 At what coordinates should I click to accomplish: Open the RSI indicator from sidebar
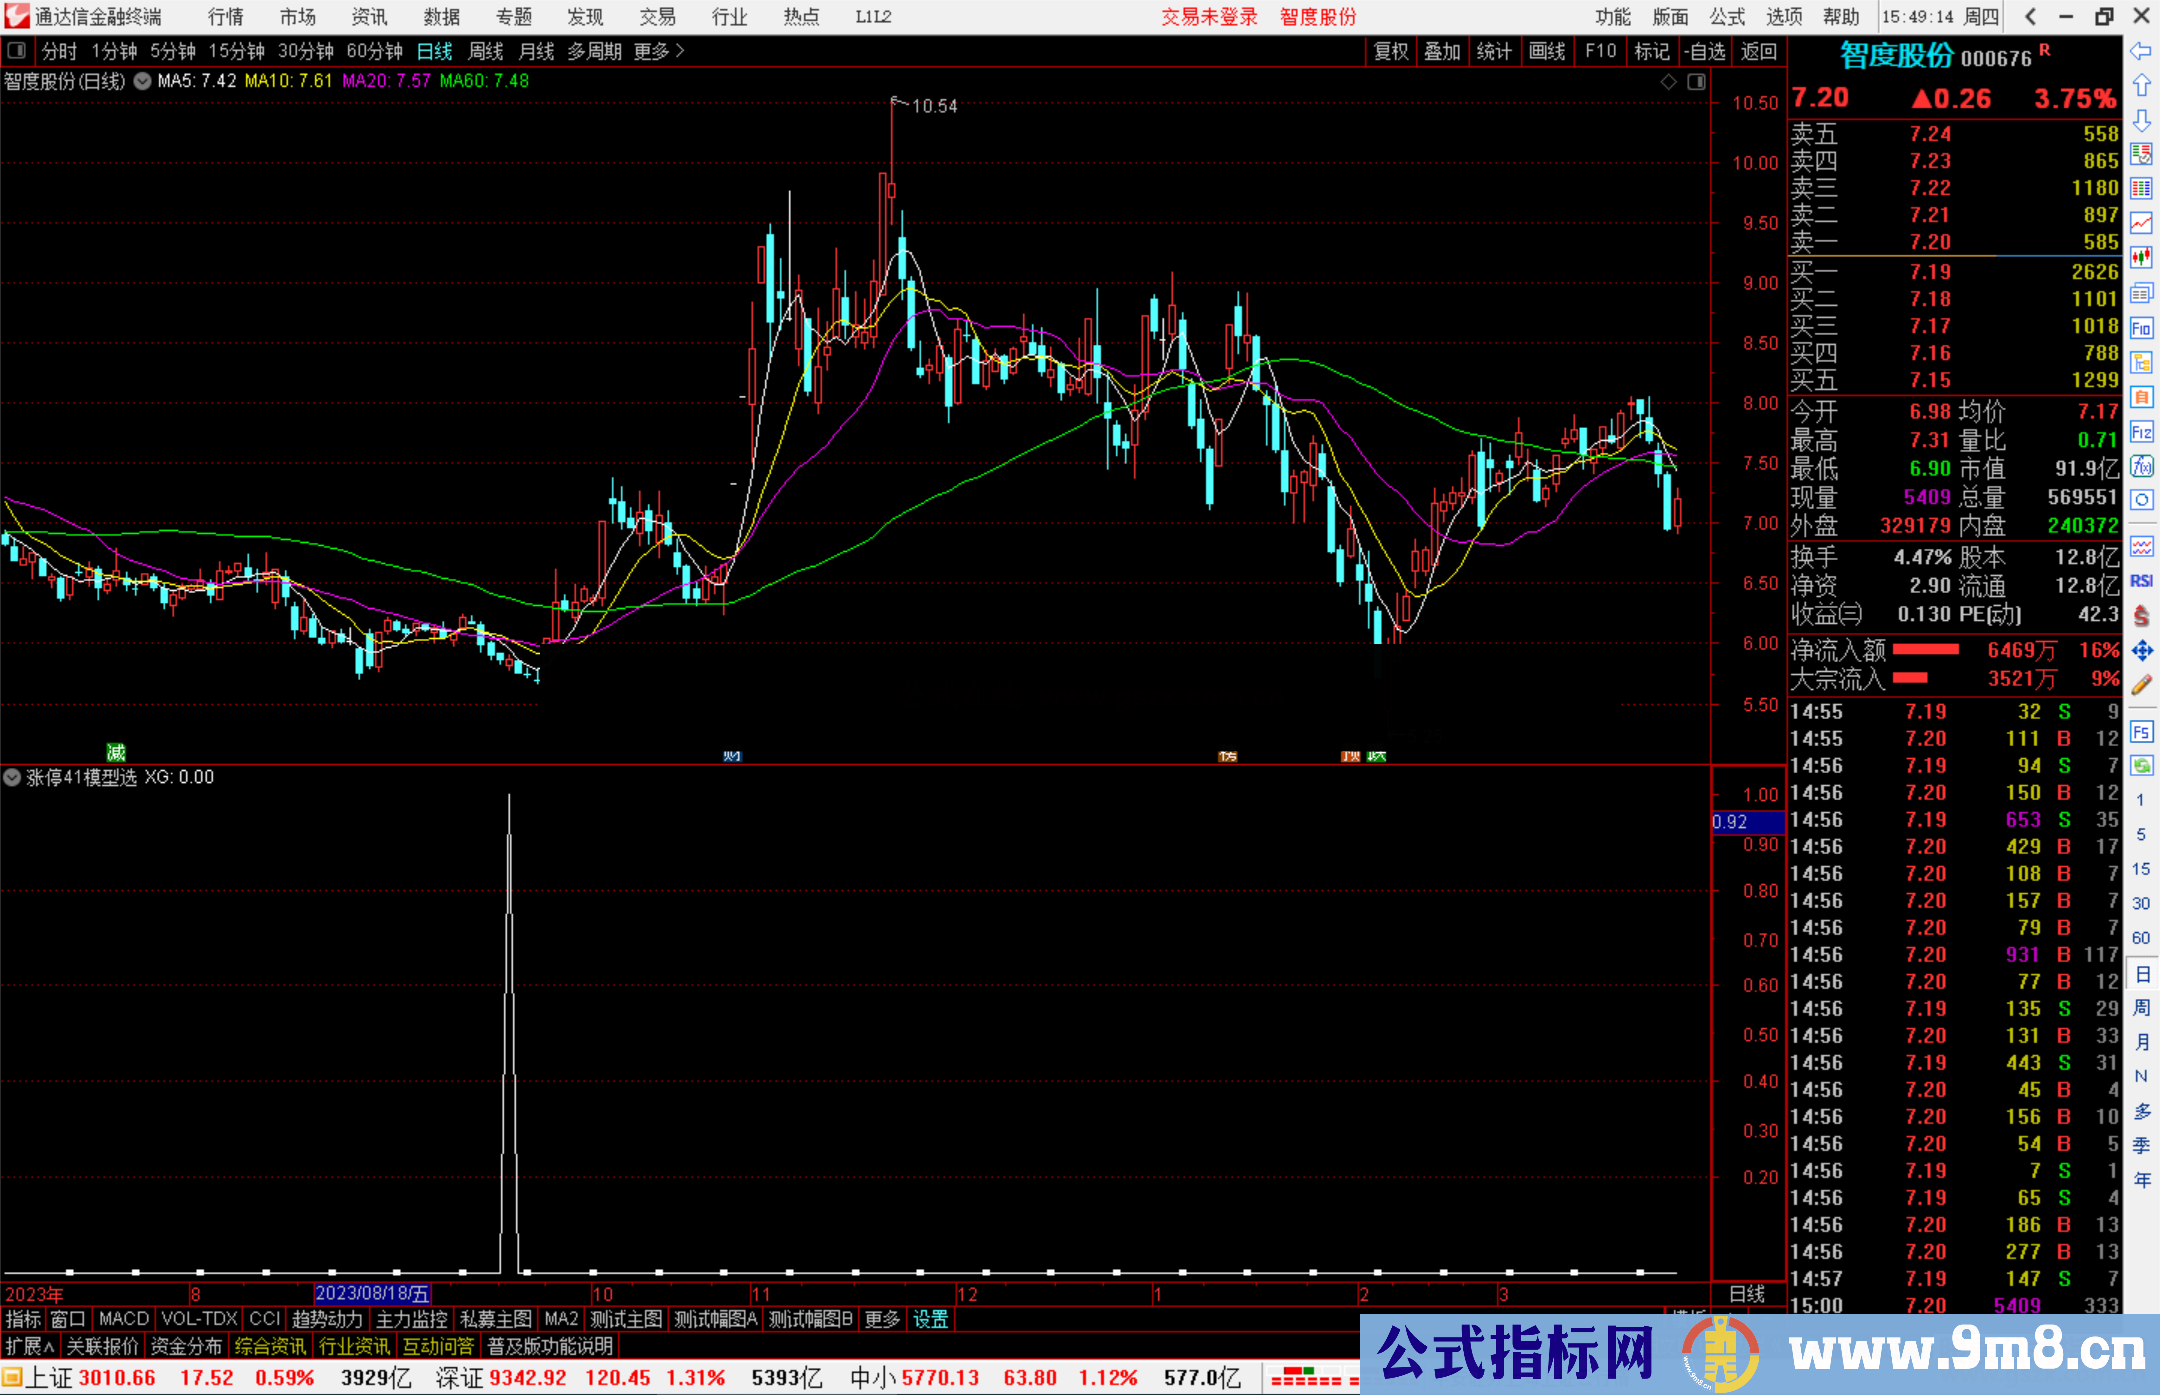(2143, 580)
